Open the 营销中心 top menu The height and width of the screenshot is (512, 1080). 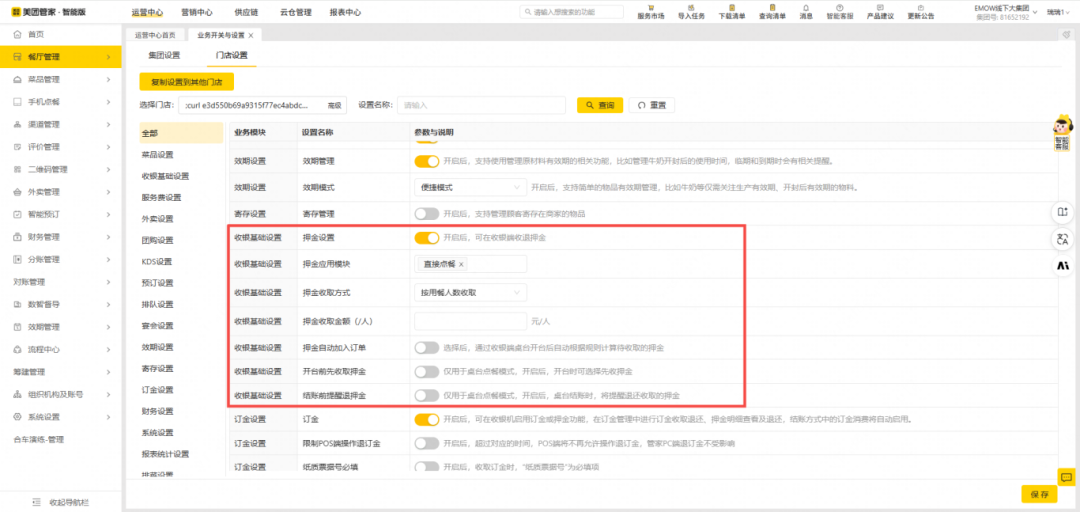(x=196, y=13)
